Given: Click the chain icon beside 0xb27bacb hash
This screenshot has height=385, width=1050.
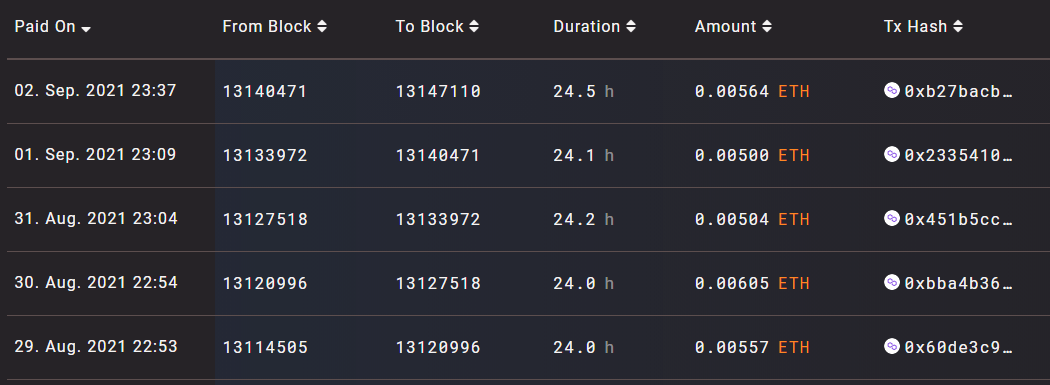Looking at the screenshot, I should tap(891, 90).
